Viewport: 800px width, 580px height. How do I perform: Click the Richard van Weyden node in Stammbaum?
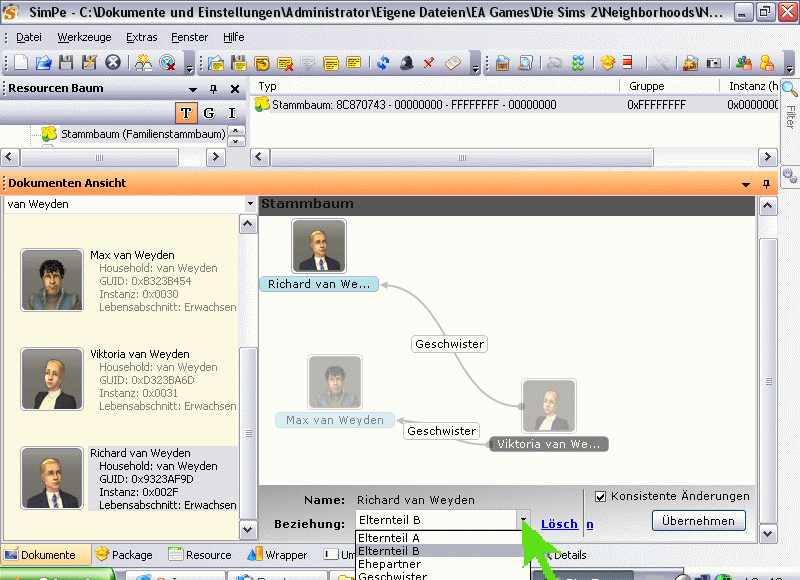pyautogui.click(x=319, y=284)
